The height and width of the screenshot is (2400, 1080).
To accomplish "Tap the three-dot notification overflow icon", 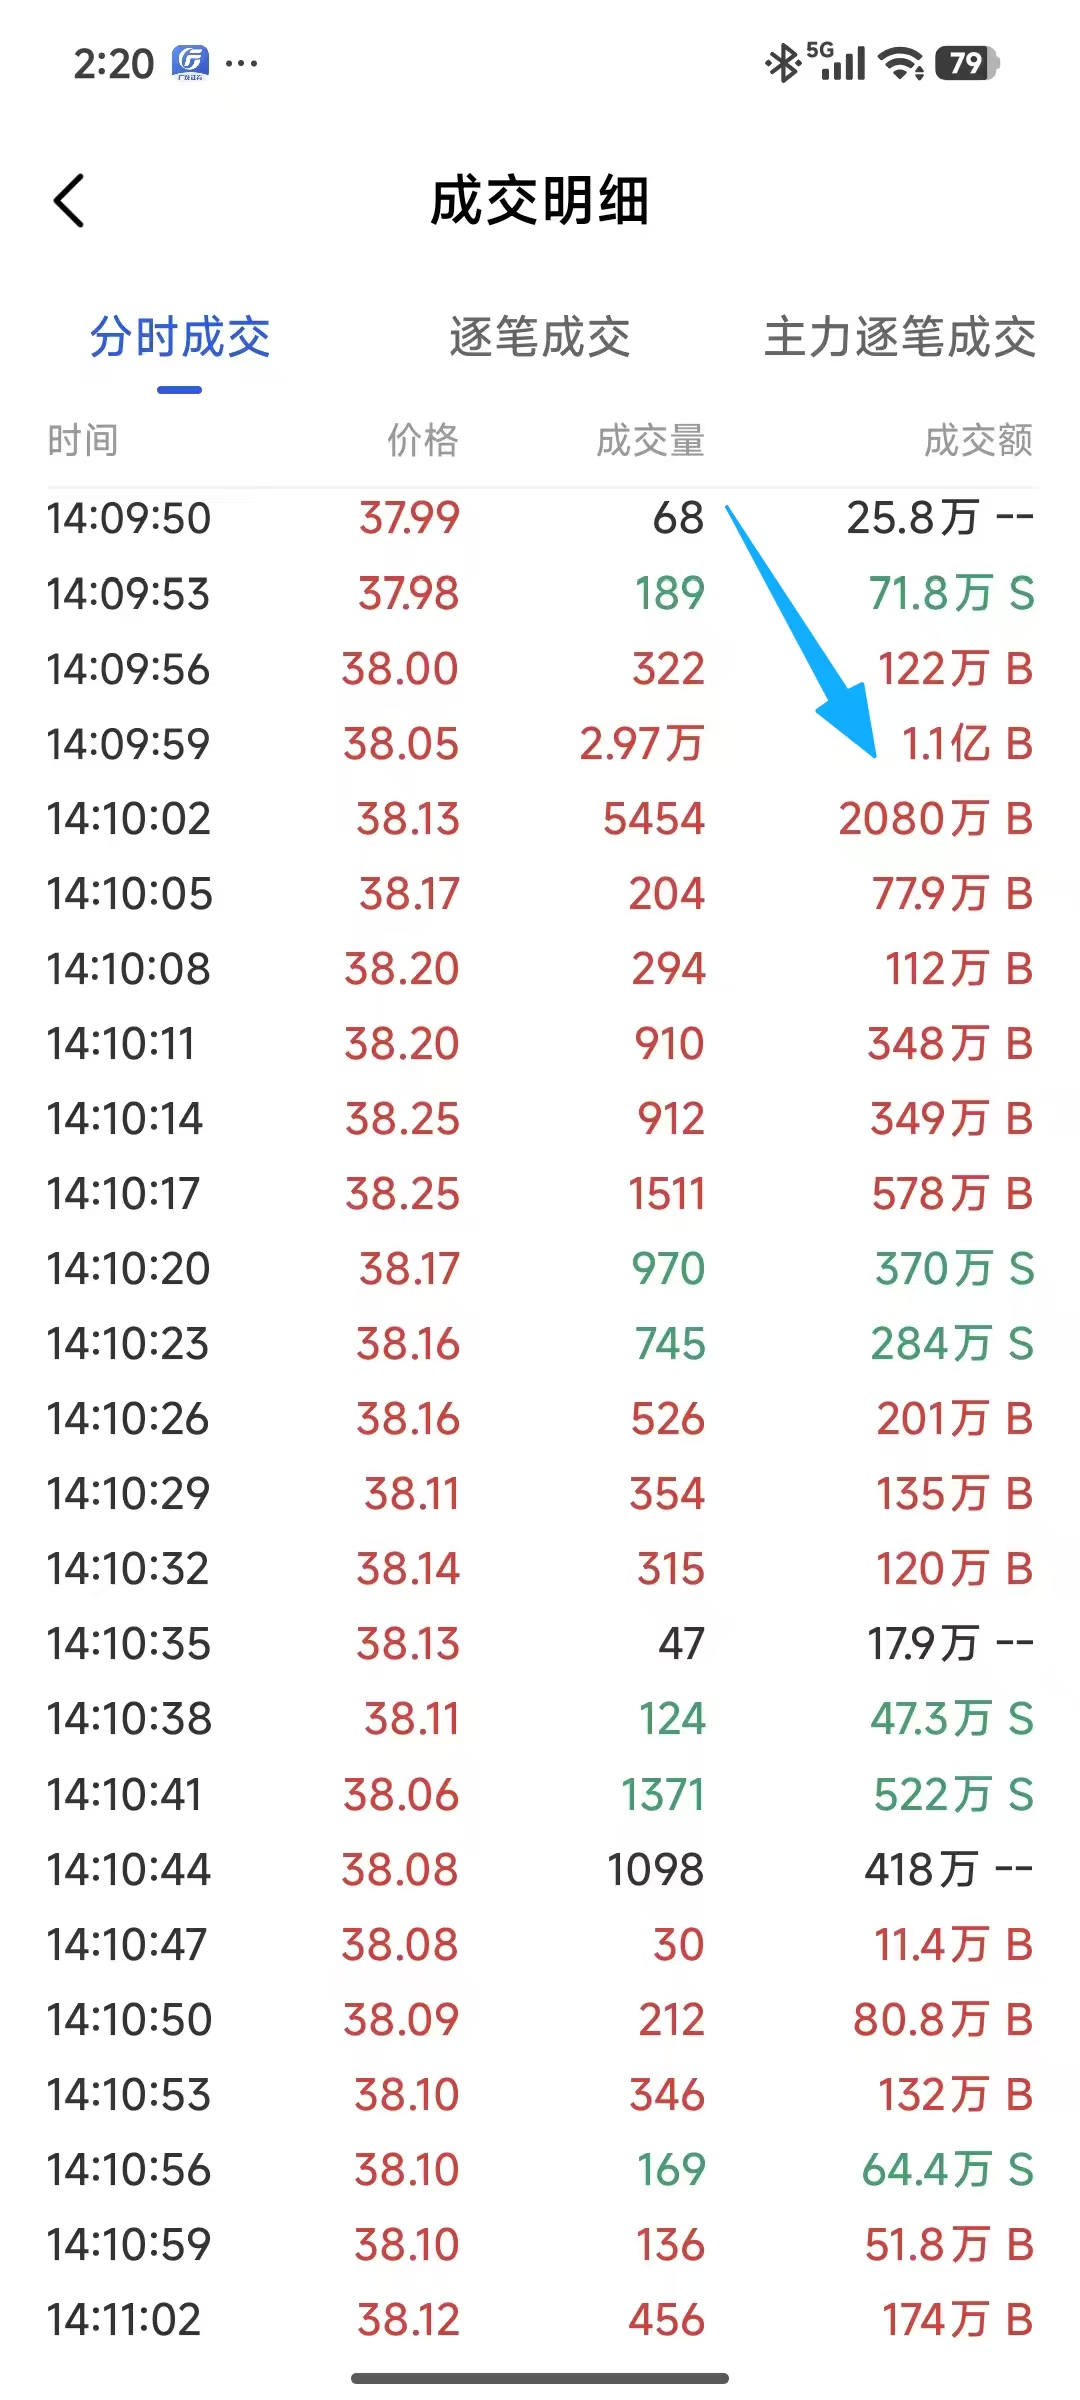I will pyautogui.click(x=242, y=64).
